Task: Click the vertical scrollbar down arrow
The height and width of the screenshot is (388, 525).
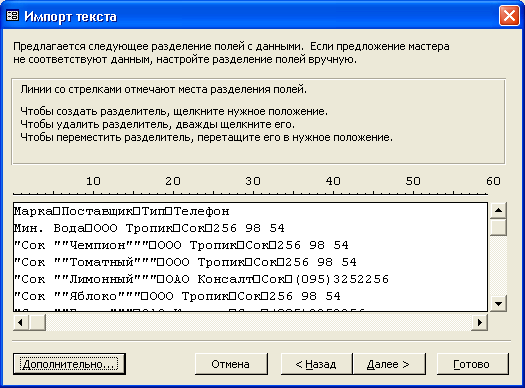Action: [499, 304]
